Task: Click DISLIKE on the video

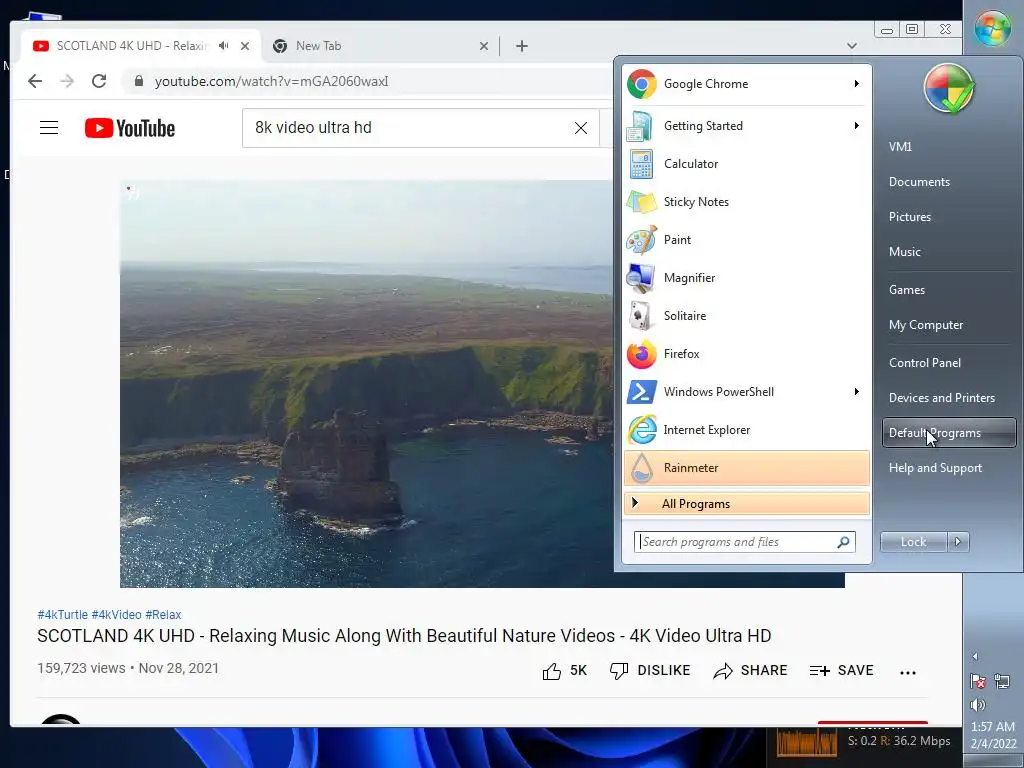Action: tap(650, 671)
